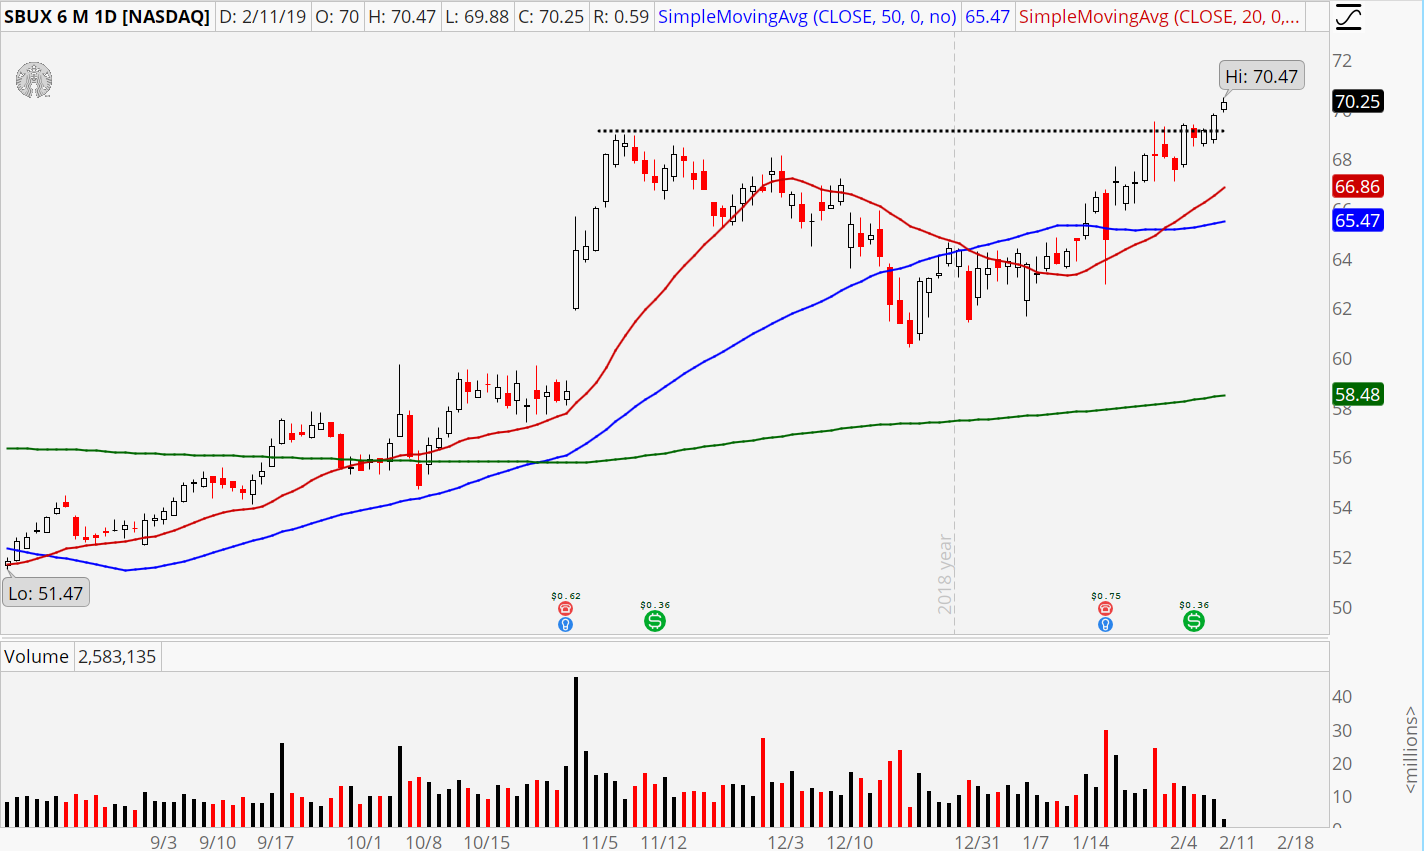Click the 11/12 date label
This screenshot has height=851, width=1424.
664,842
